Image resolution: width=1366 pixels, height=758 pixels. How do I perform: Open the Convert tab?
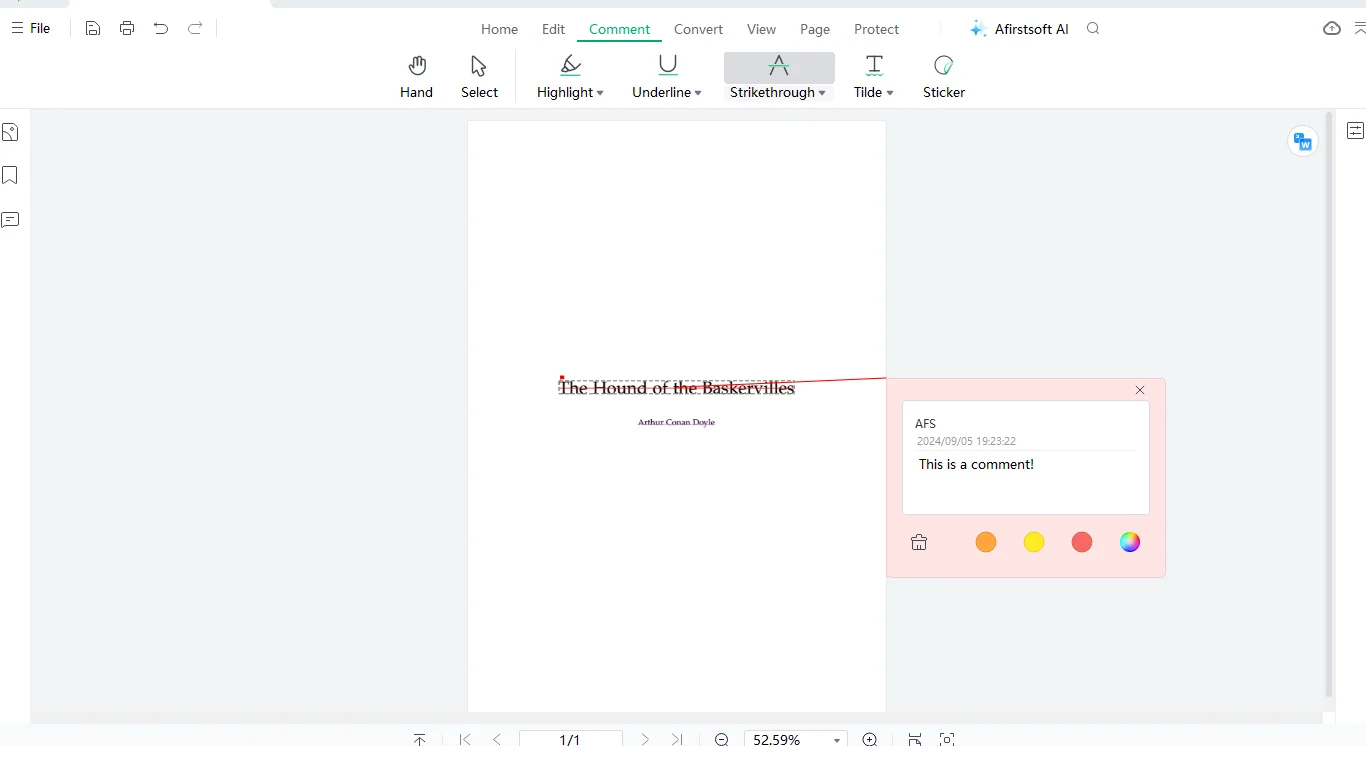(x=698, y=29)
